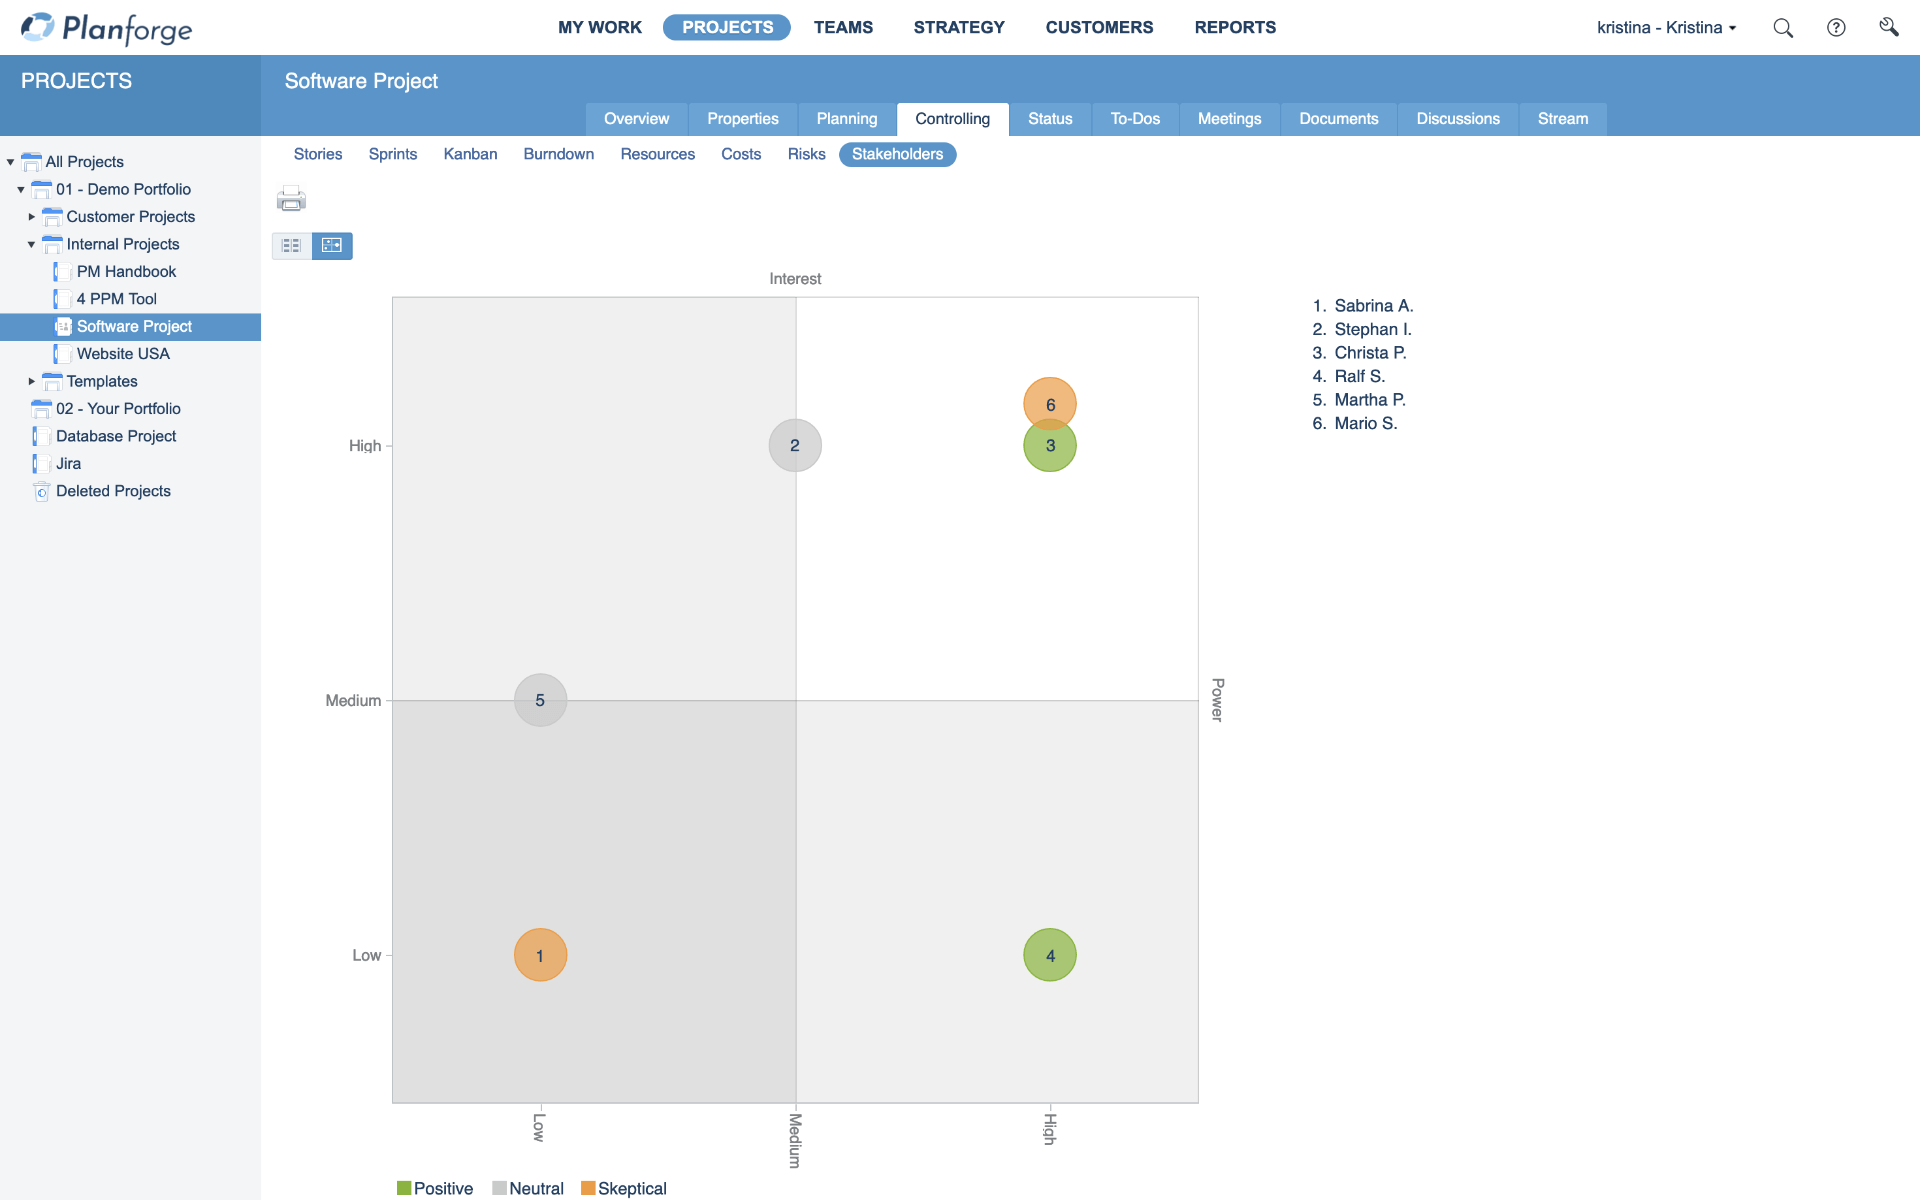Image resolution: width=1920 pixels, height=1200 pixels.
Task: Click stakeholder bubble 4 in matrix
Action: click(1050, 955)
